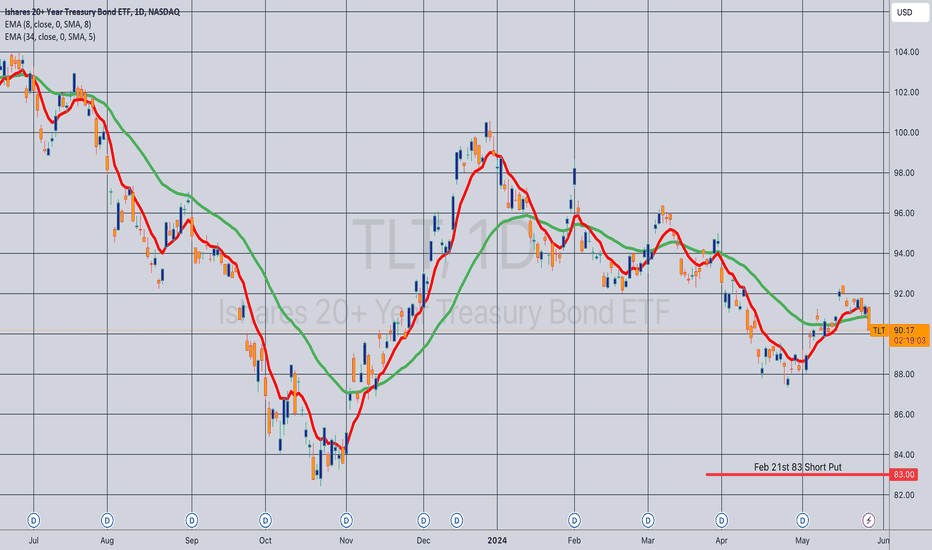
Task: Open the dividend marker above the Sep label
Action: click(191, 521)
